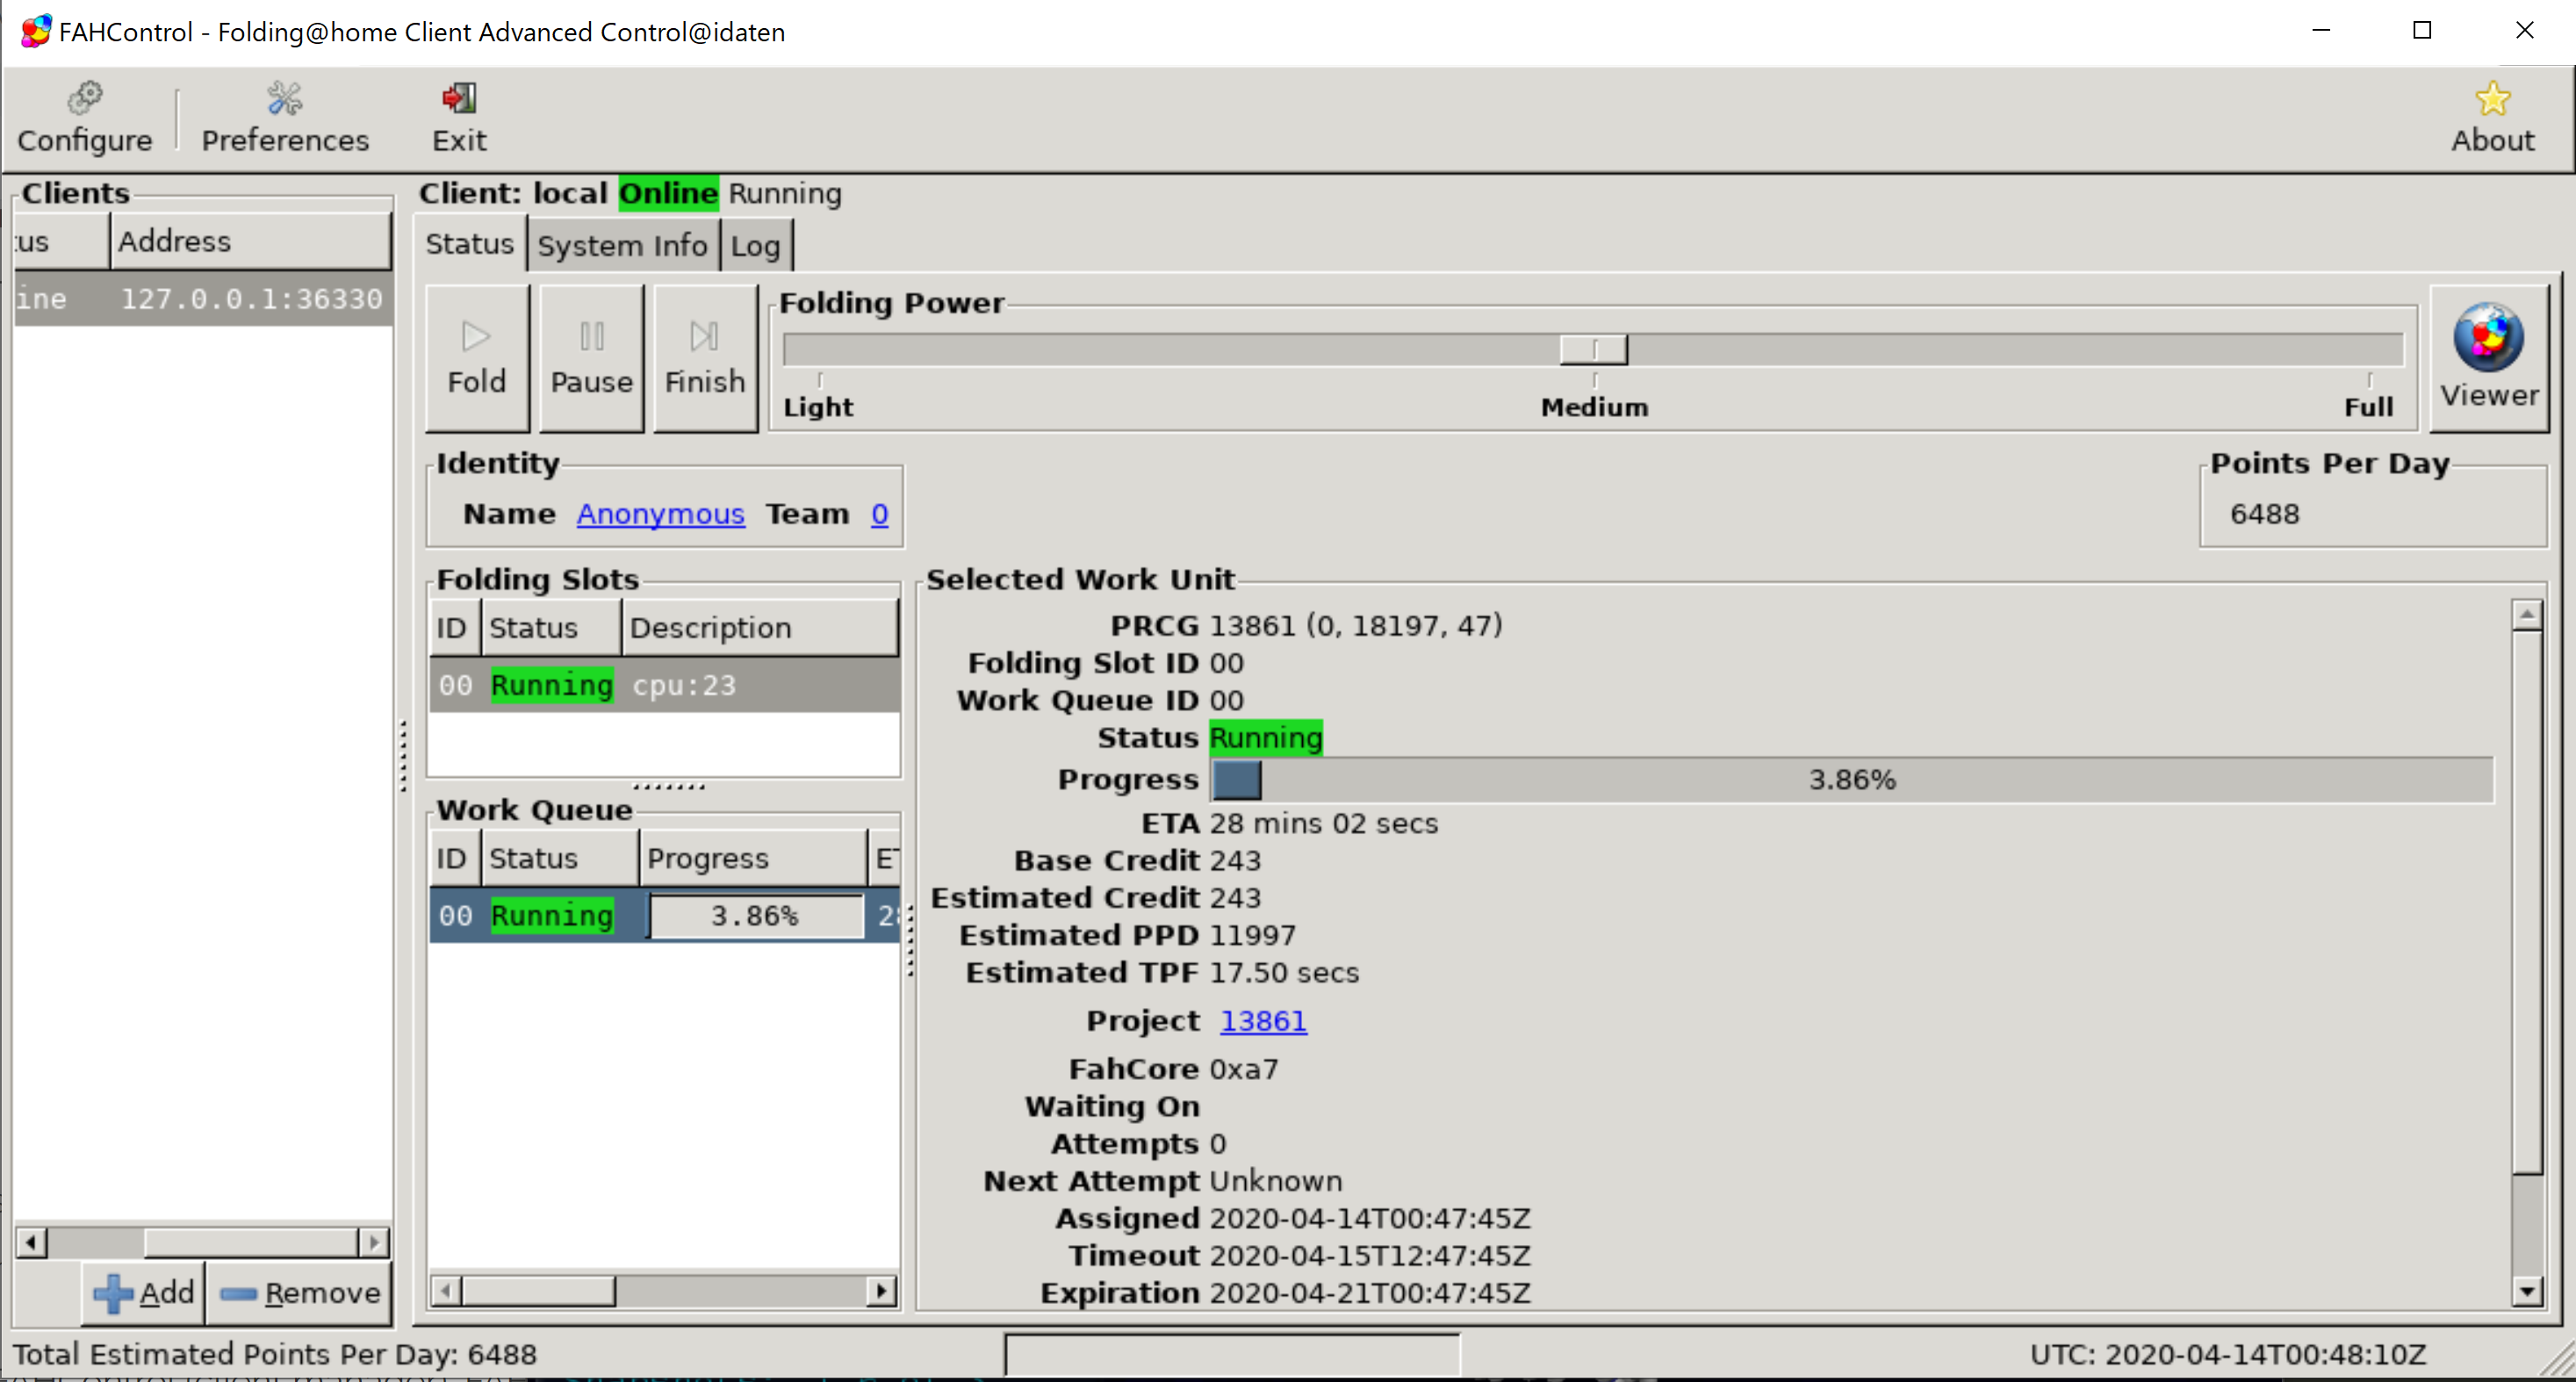Screen dimensions: 2576x1382
Task: Open the Configure dialog
Action: coord(84,118)
